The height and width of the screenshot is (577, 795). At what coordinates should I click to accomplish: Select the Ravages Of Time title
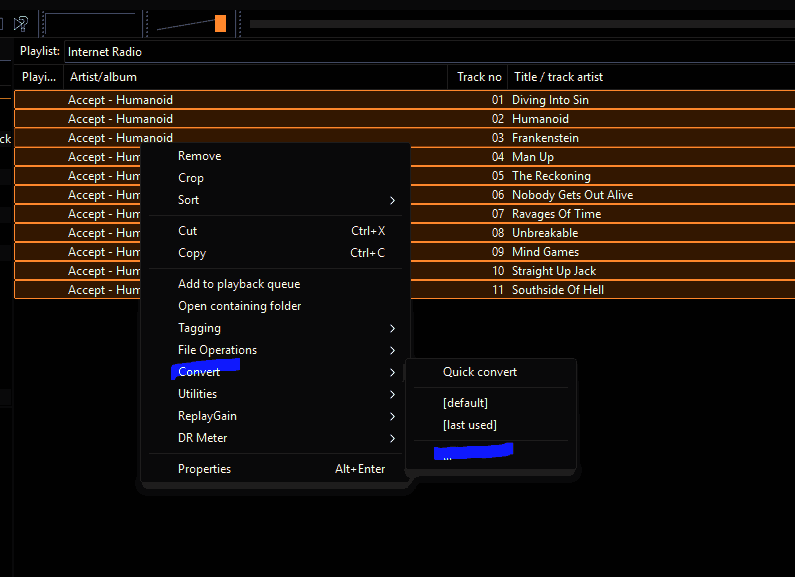556,214
